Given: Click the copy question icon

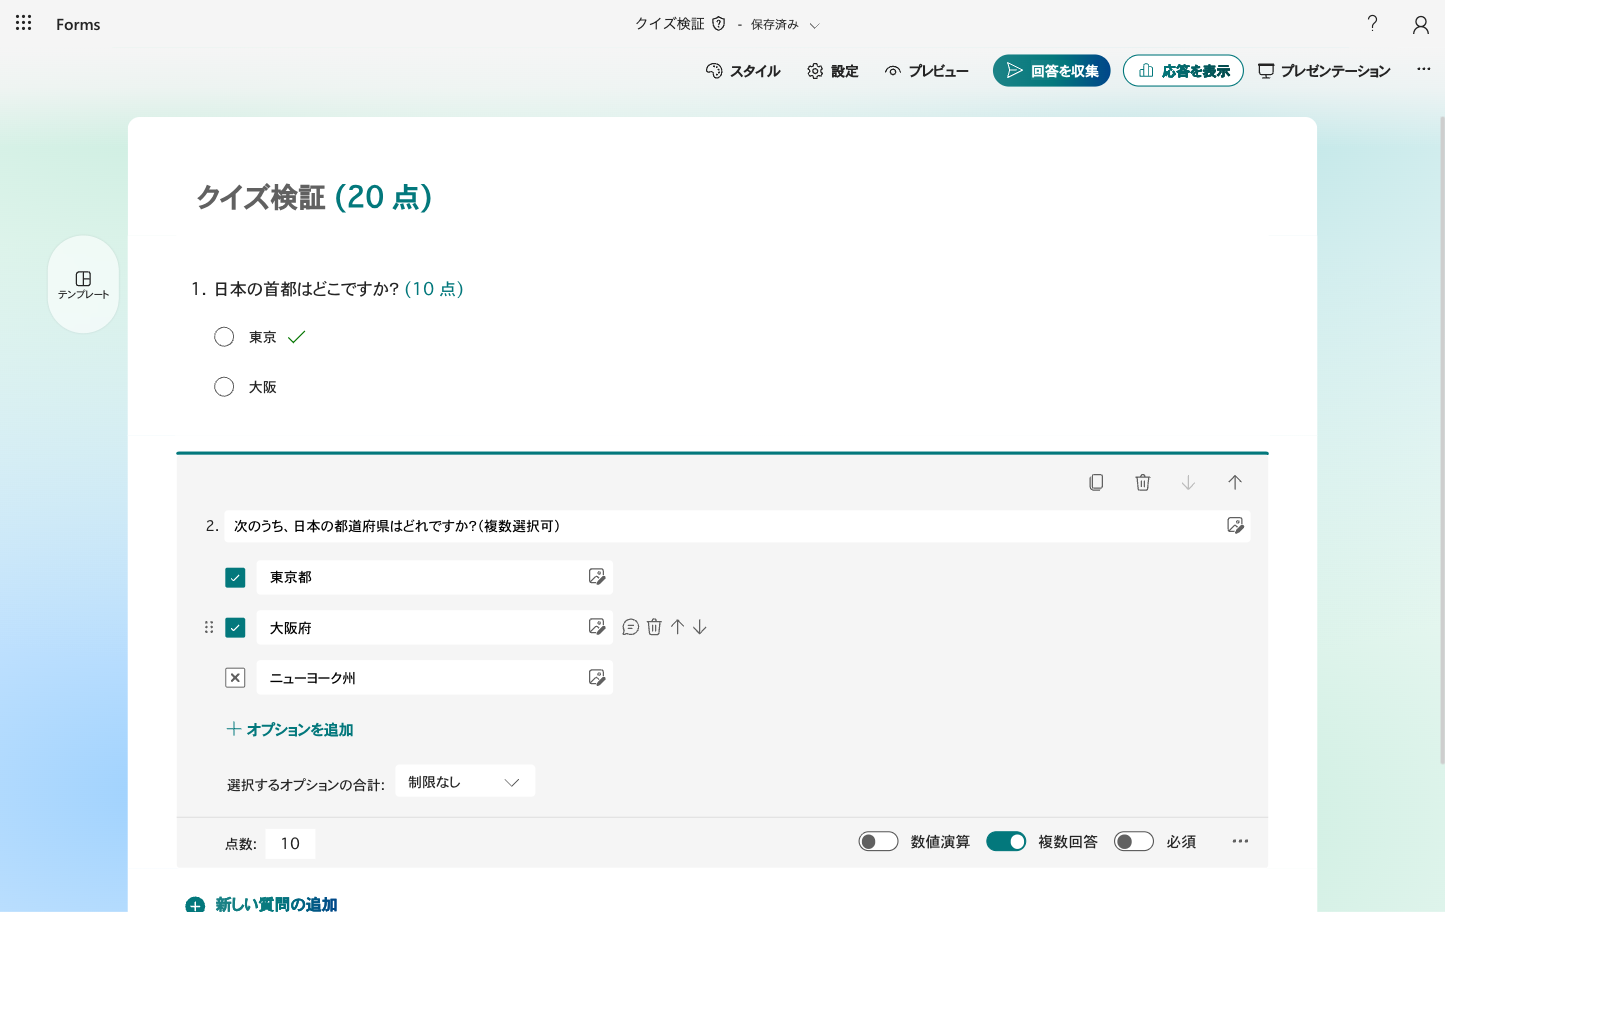Looking at the screenshot, I should [1096, 483].
